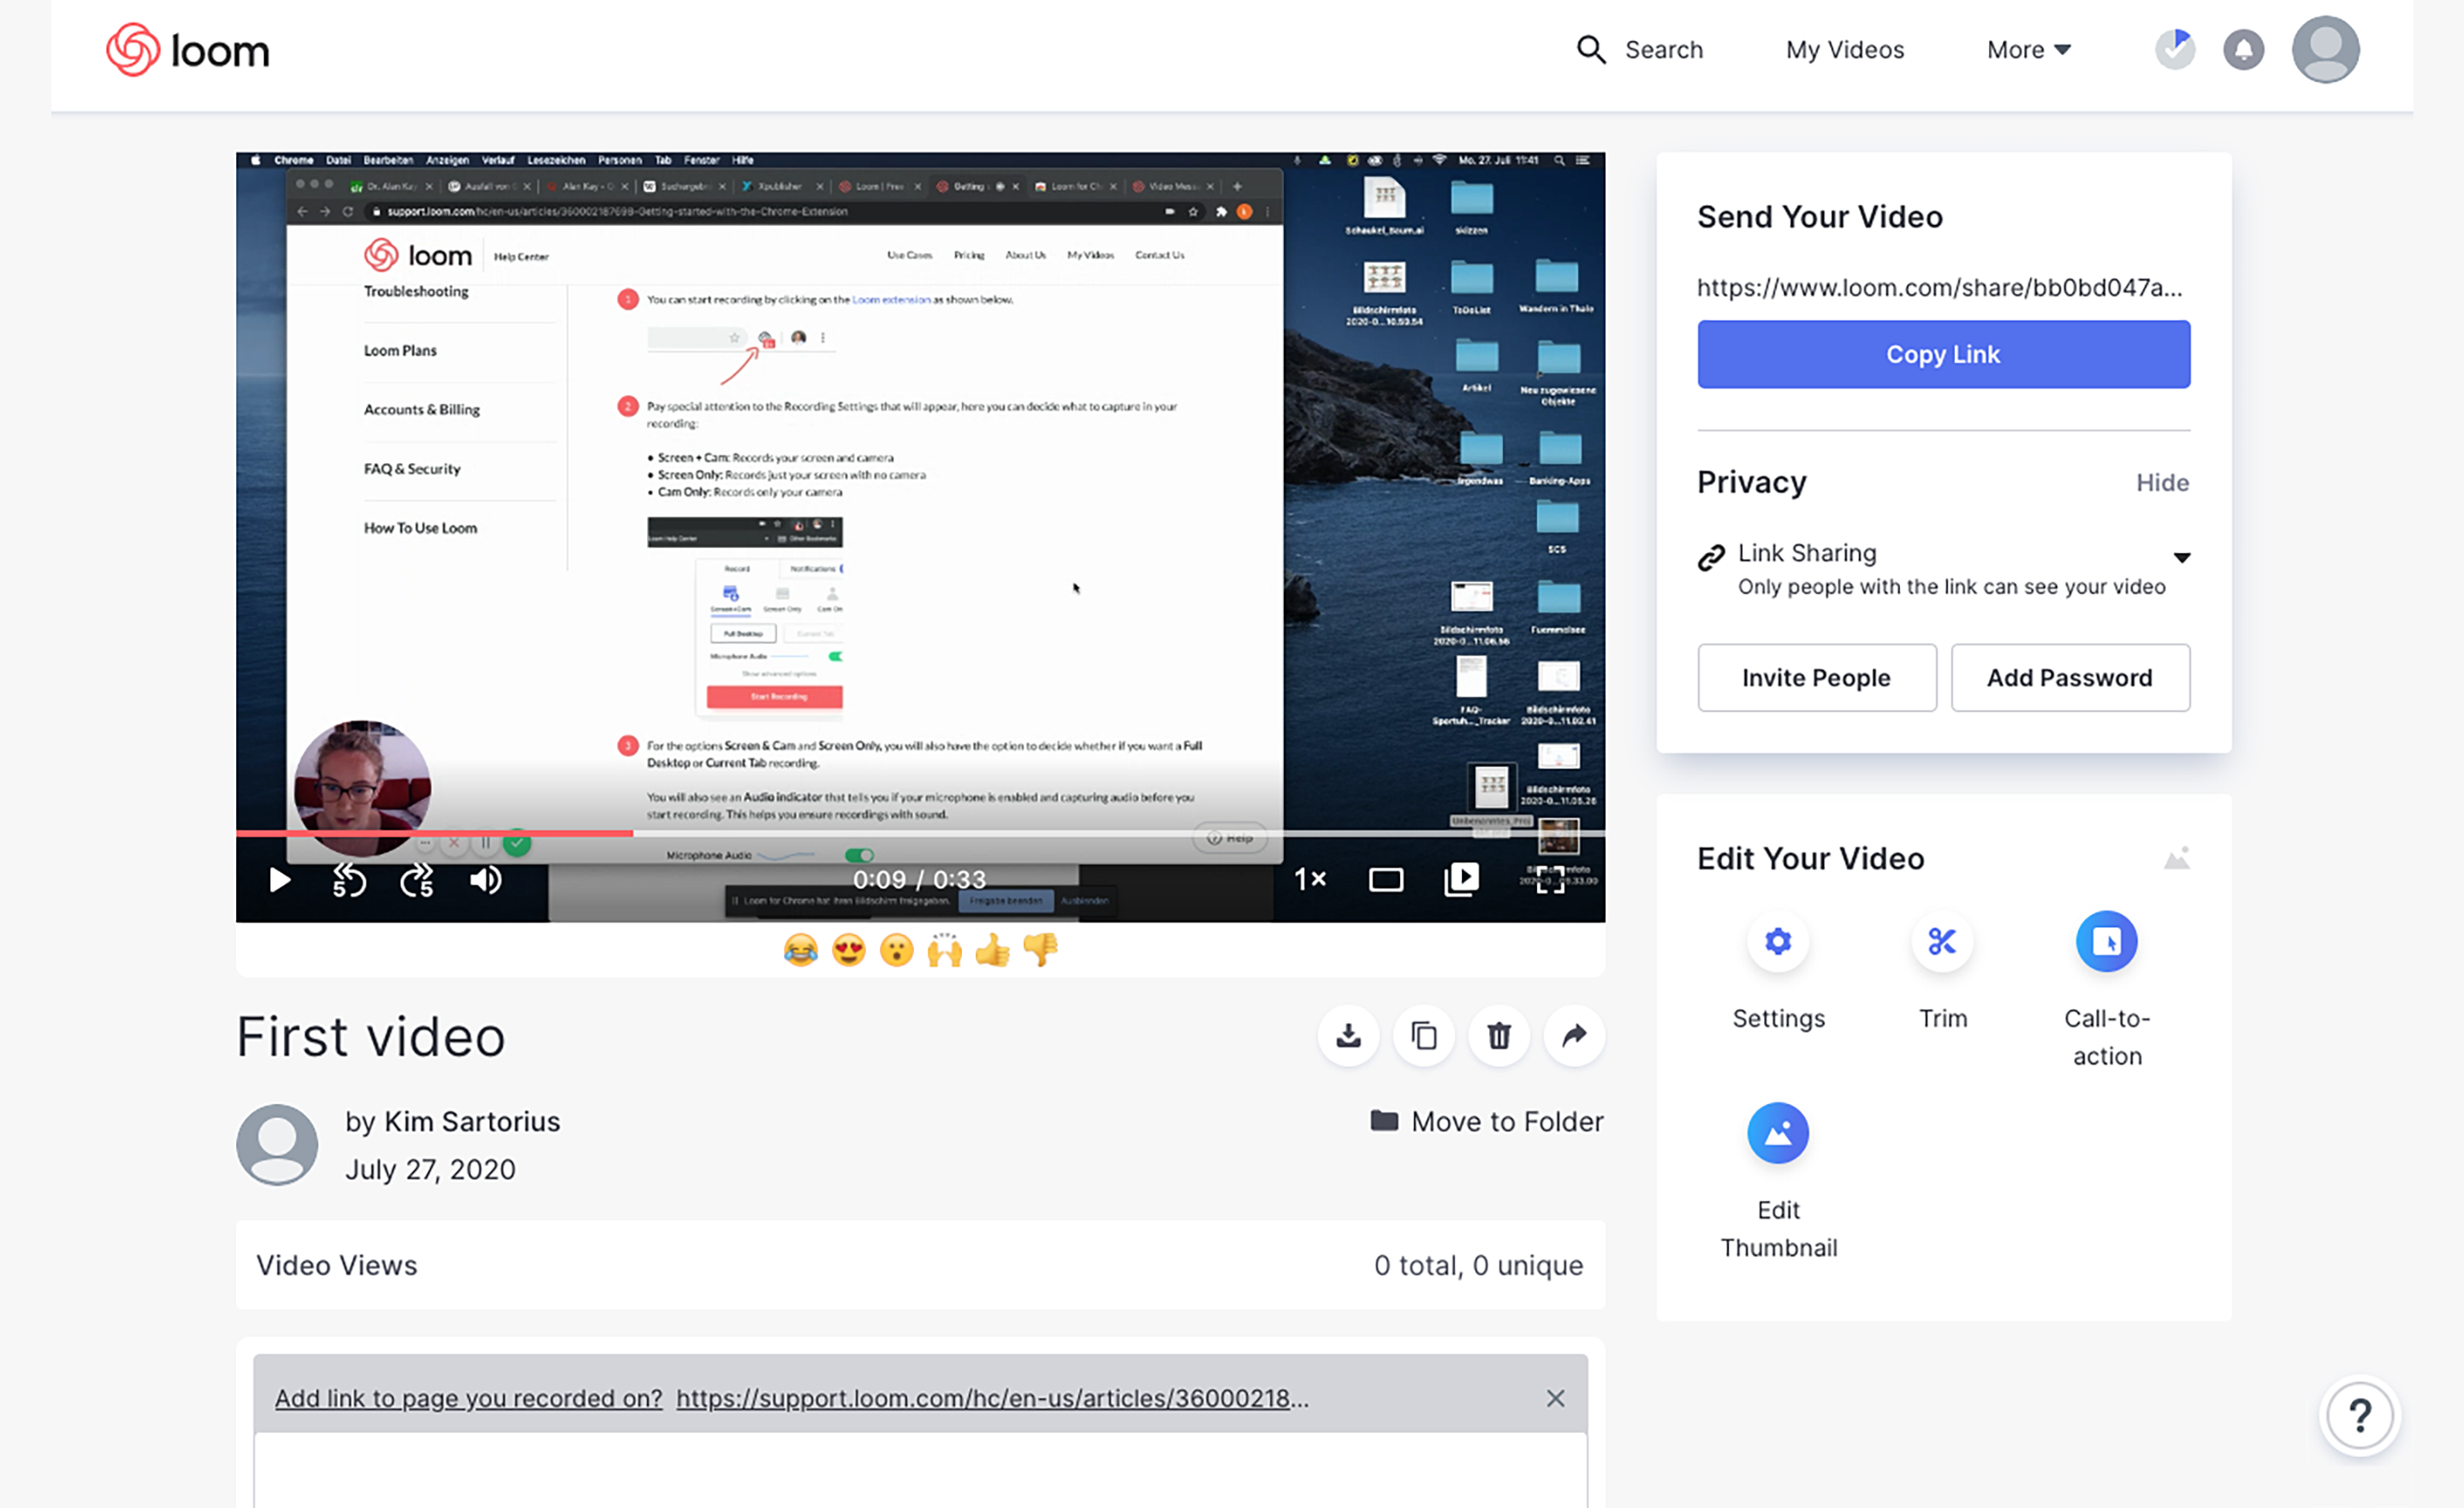Skip forward 5 seconds
This screenshot has width=2464, height=1508.
[417, 880]
